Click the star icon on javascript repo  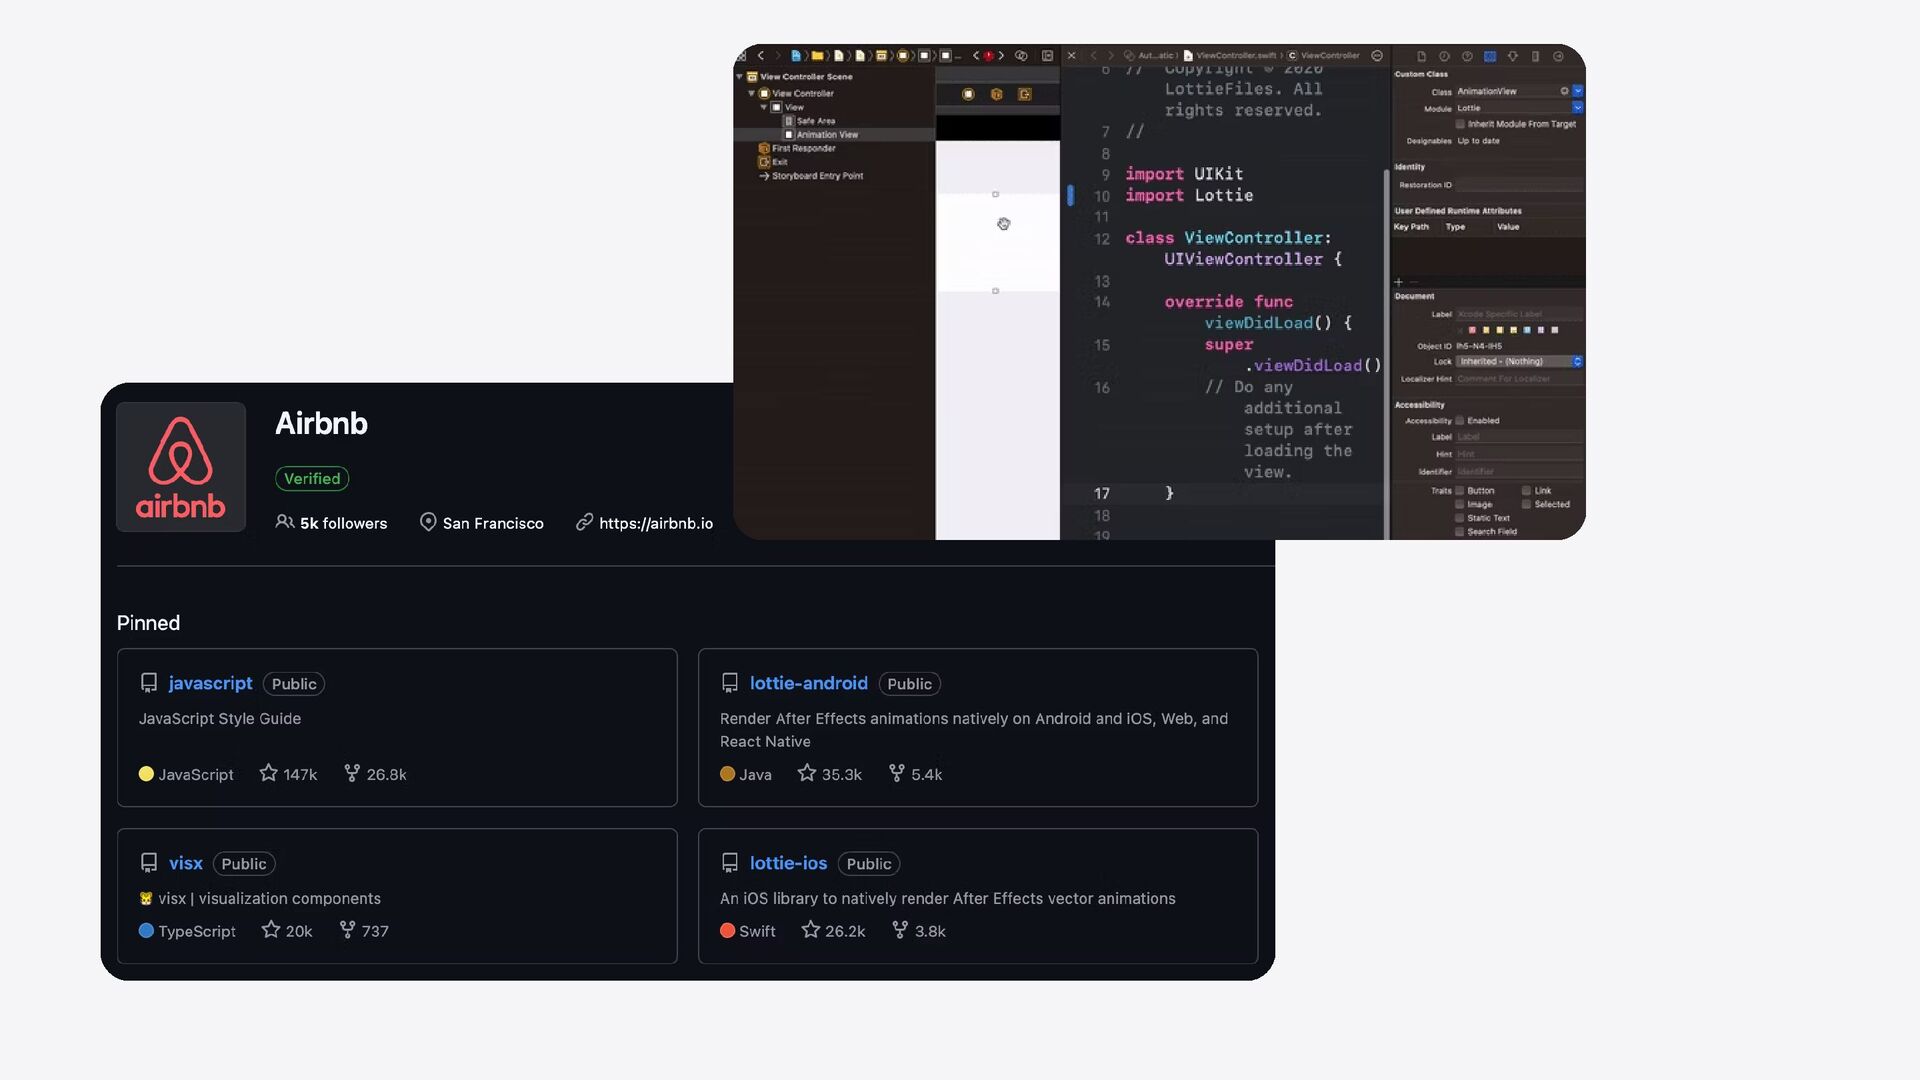268,773
